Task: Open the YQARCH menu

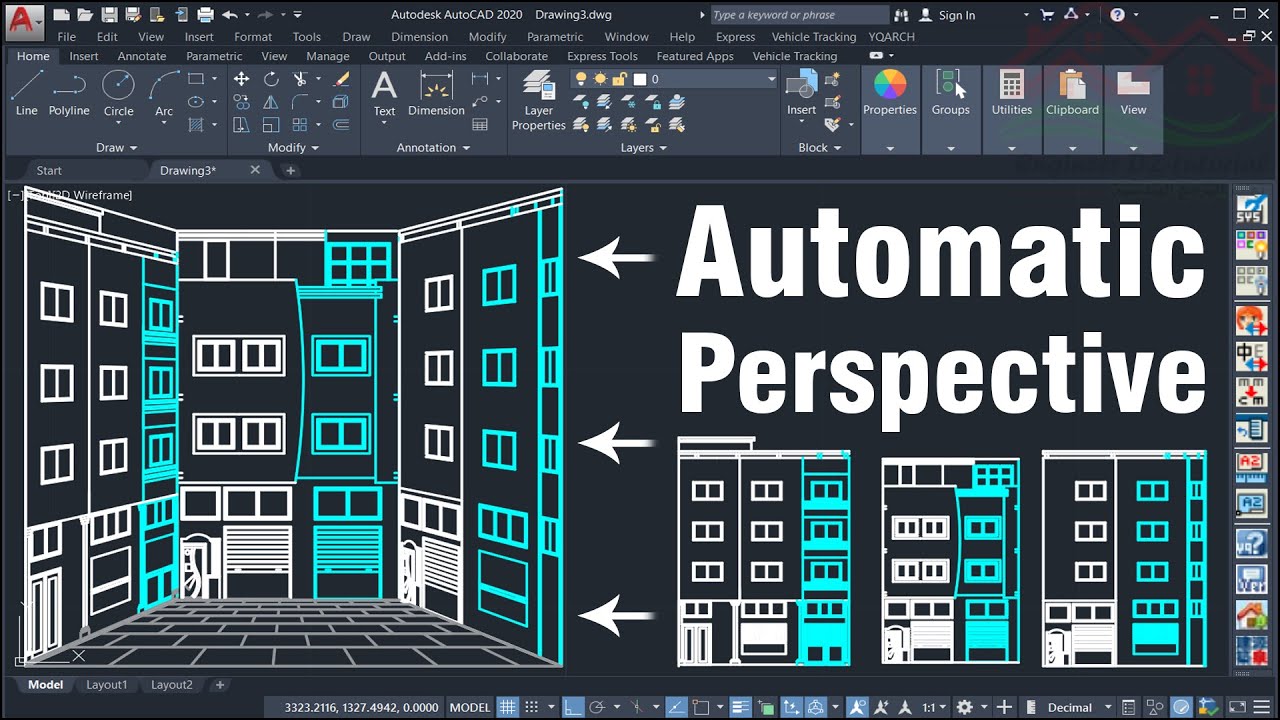Action: pos(892,37)
